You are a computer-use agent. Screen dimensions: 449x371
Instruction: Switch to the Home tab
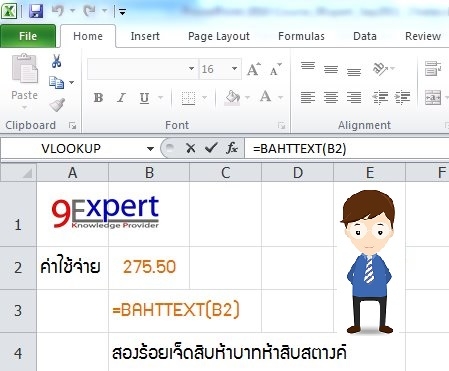pos(88,36)
